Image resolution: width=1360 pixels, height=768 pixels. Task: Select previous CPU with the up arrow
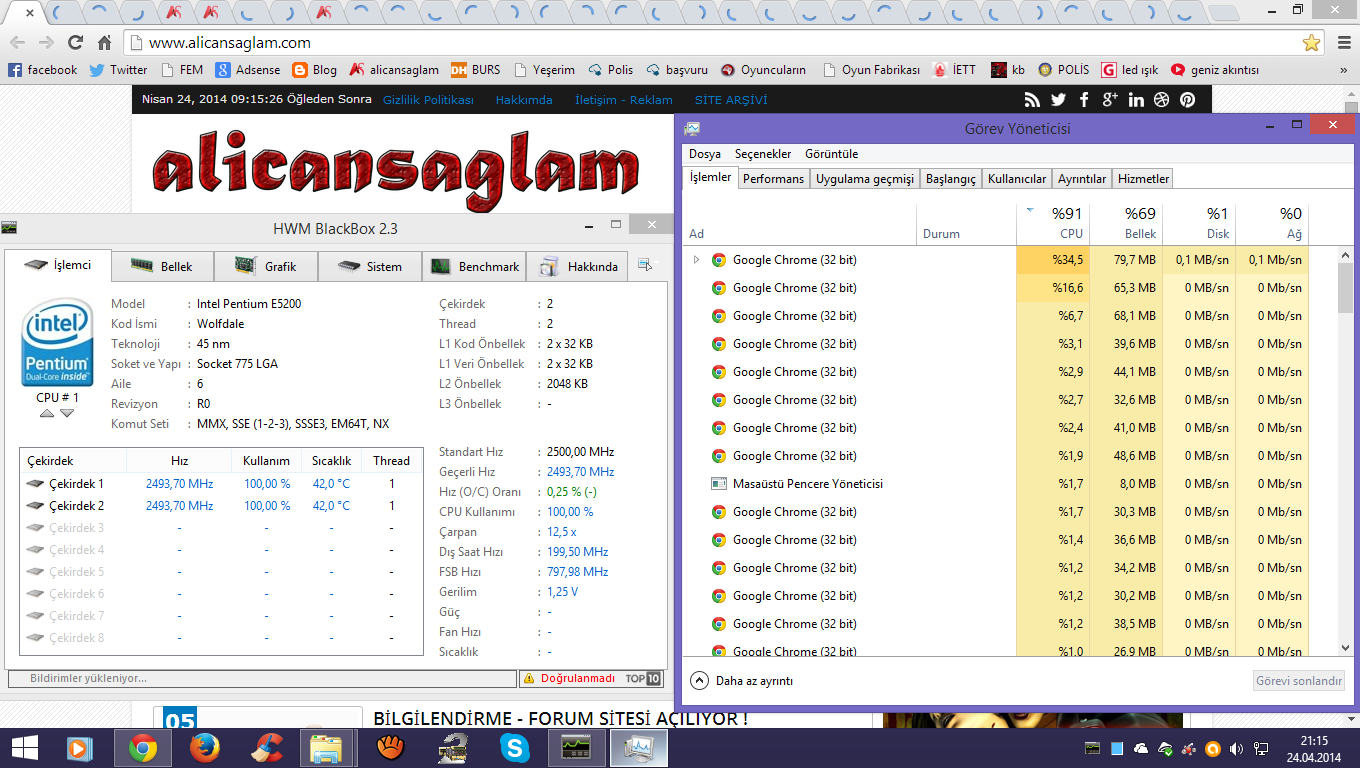pos(47,413)
